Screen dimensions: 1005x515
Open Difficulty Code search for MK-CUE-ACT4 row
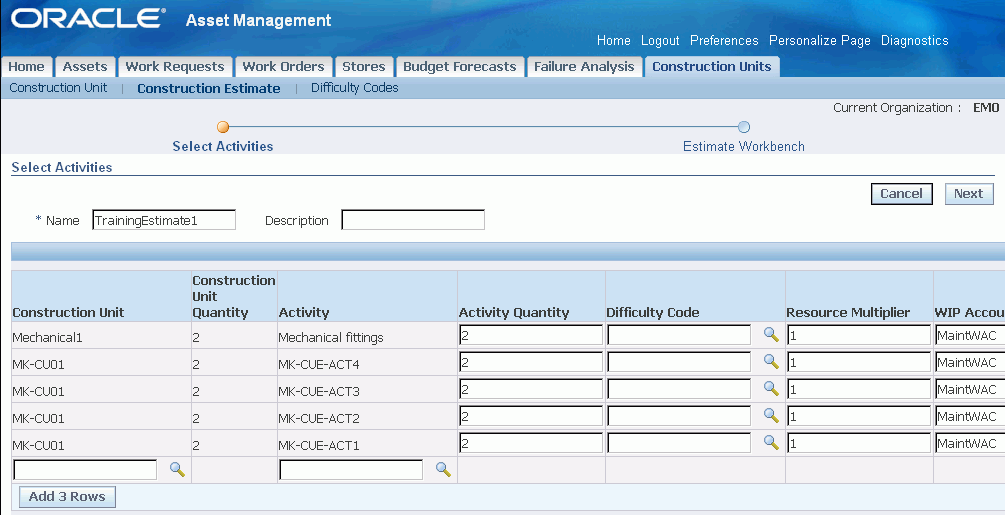coord(771,361)
